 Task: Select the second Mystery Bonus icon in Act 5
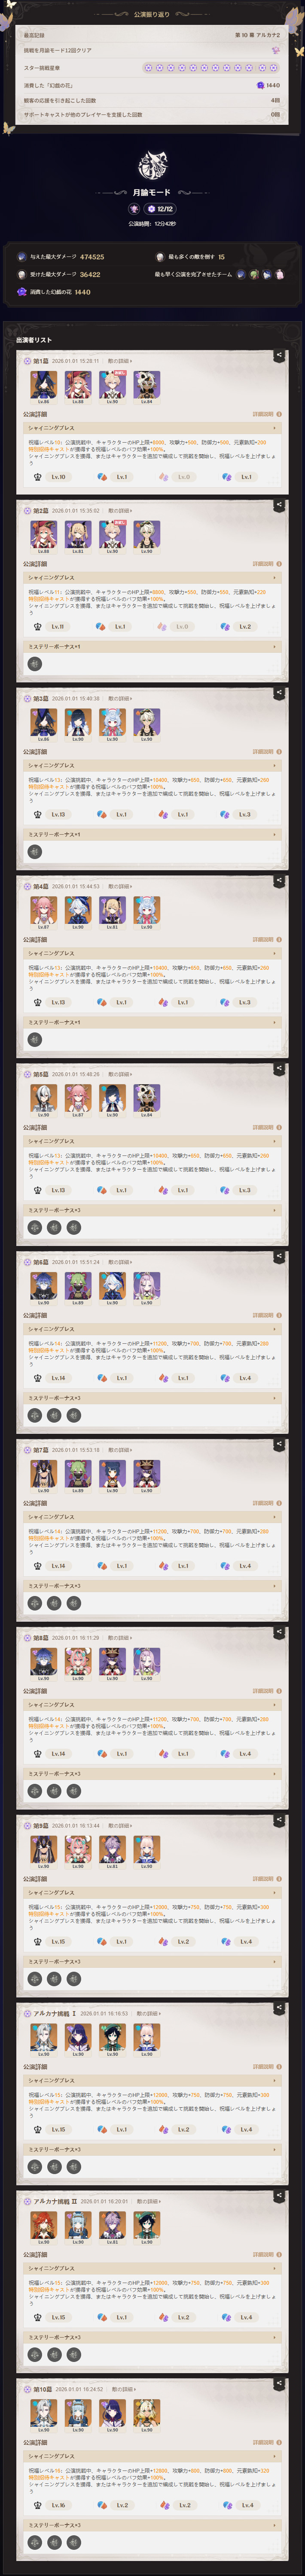pyautogui.click(x=55, y=1227)
